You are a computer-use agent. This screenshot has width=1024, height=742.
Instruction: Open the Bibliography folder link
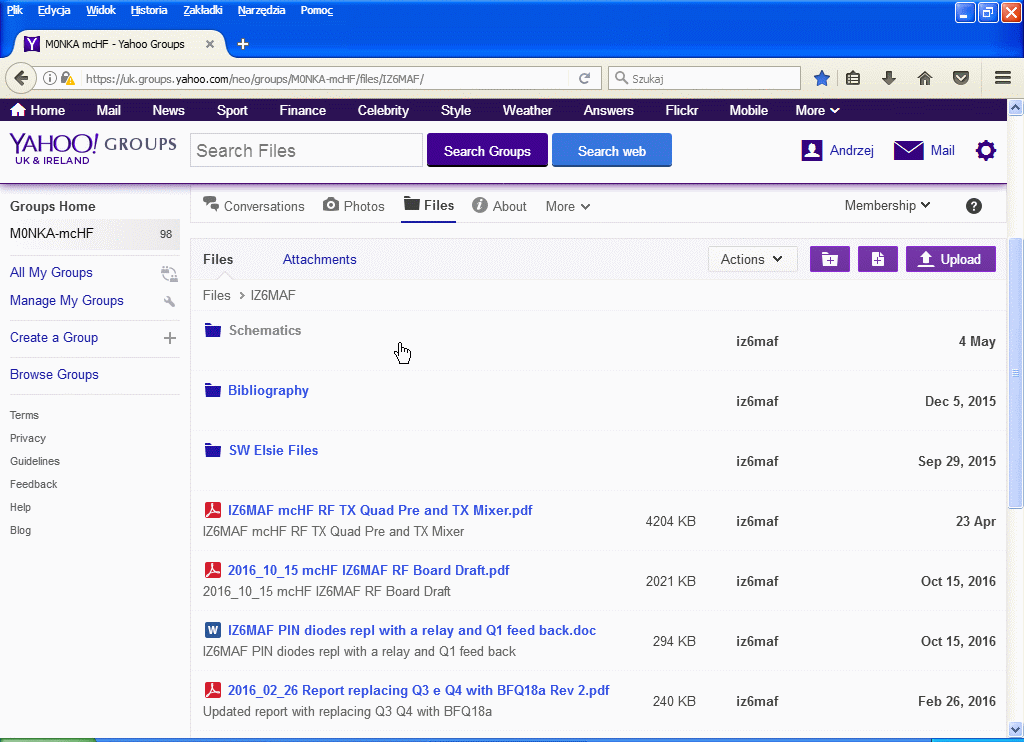click(x=268, y=391)
